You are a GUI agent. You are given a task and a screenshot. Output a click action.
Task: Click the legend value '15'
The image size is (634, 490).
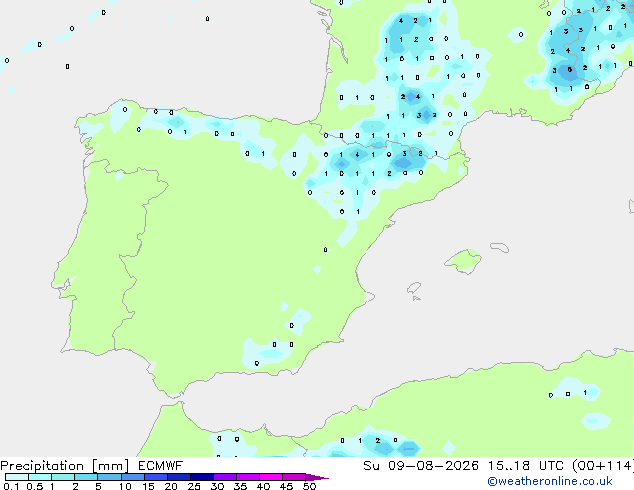pyautogui.click(x=148, y=486)
